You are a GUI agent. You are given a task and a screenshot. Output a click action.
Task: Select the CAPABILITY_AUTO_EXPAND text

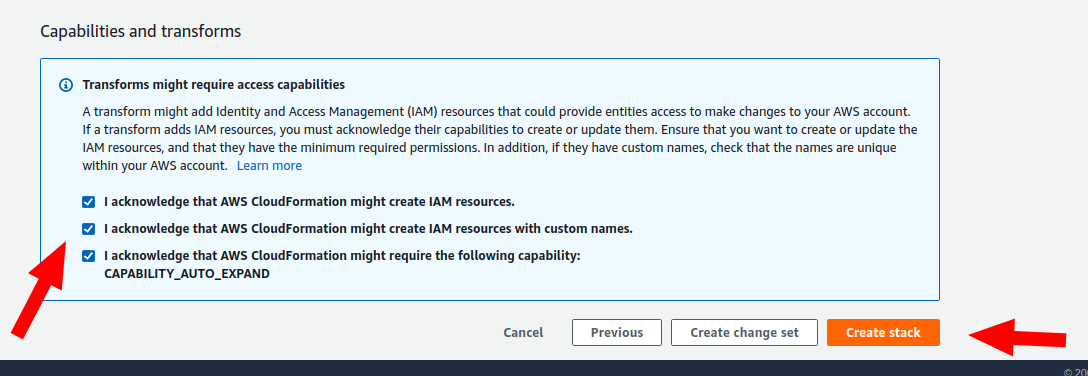187,274
